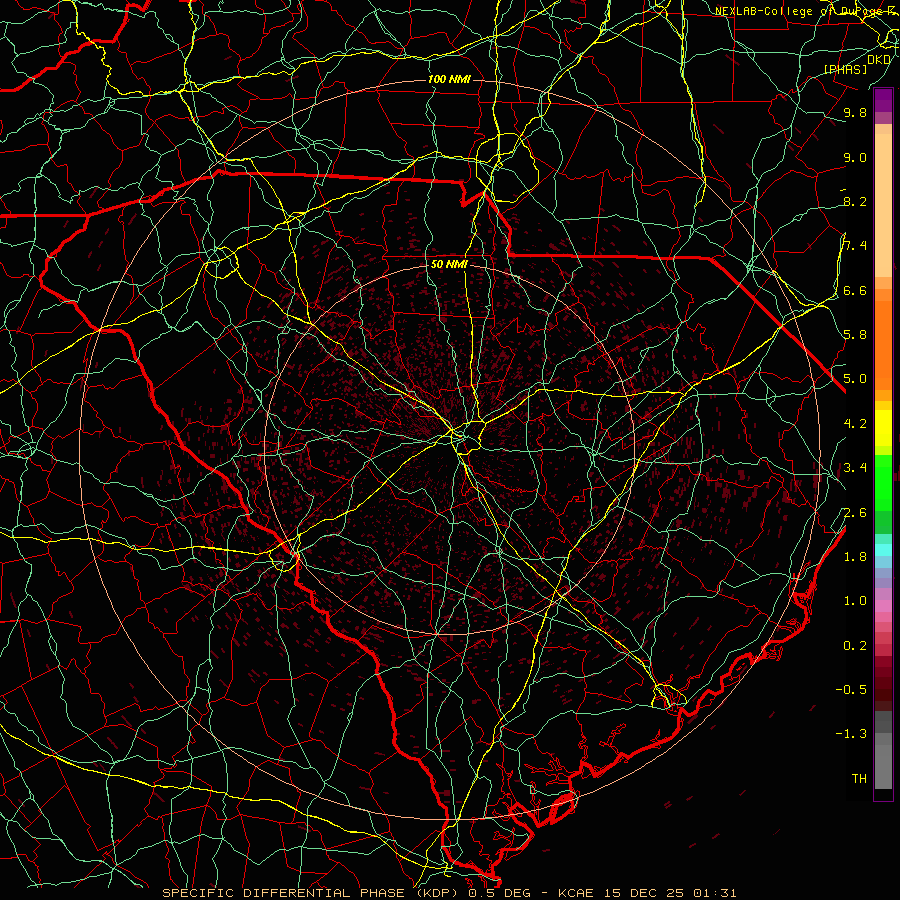Click the -1.3 legend scale value
Image resolution: width=900 pixels, height=900 pixels.
pos(851,734)
